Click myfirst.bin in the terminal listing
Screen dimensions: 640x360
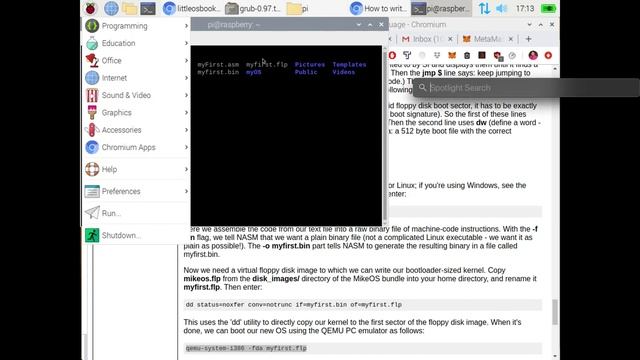tap(218, 72)
